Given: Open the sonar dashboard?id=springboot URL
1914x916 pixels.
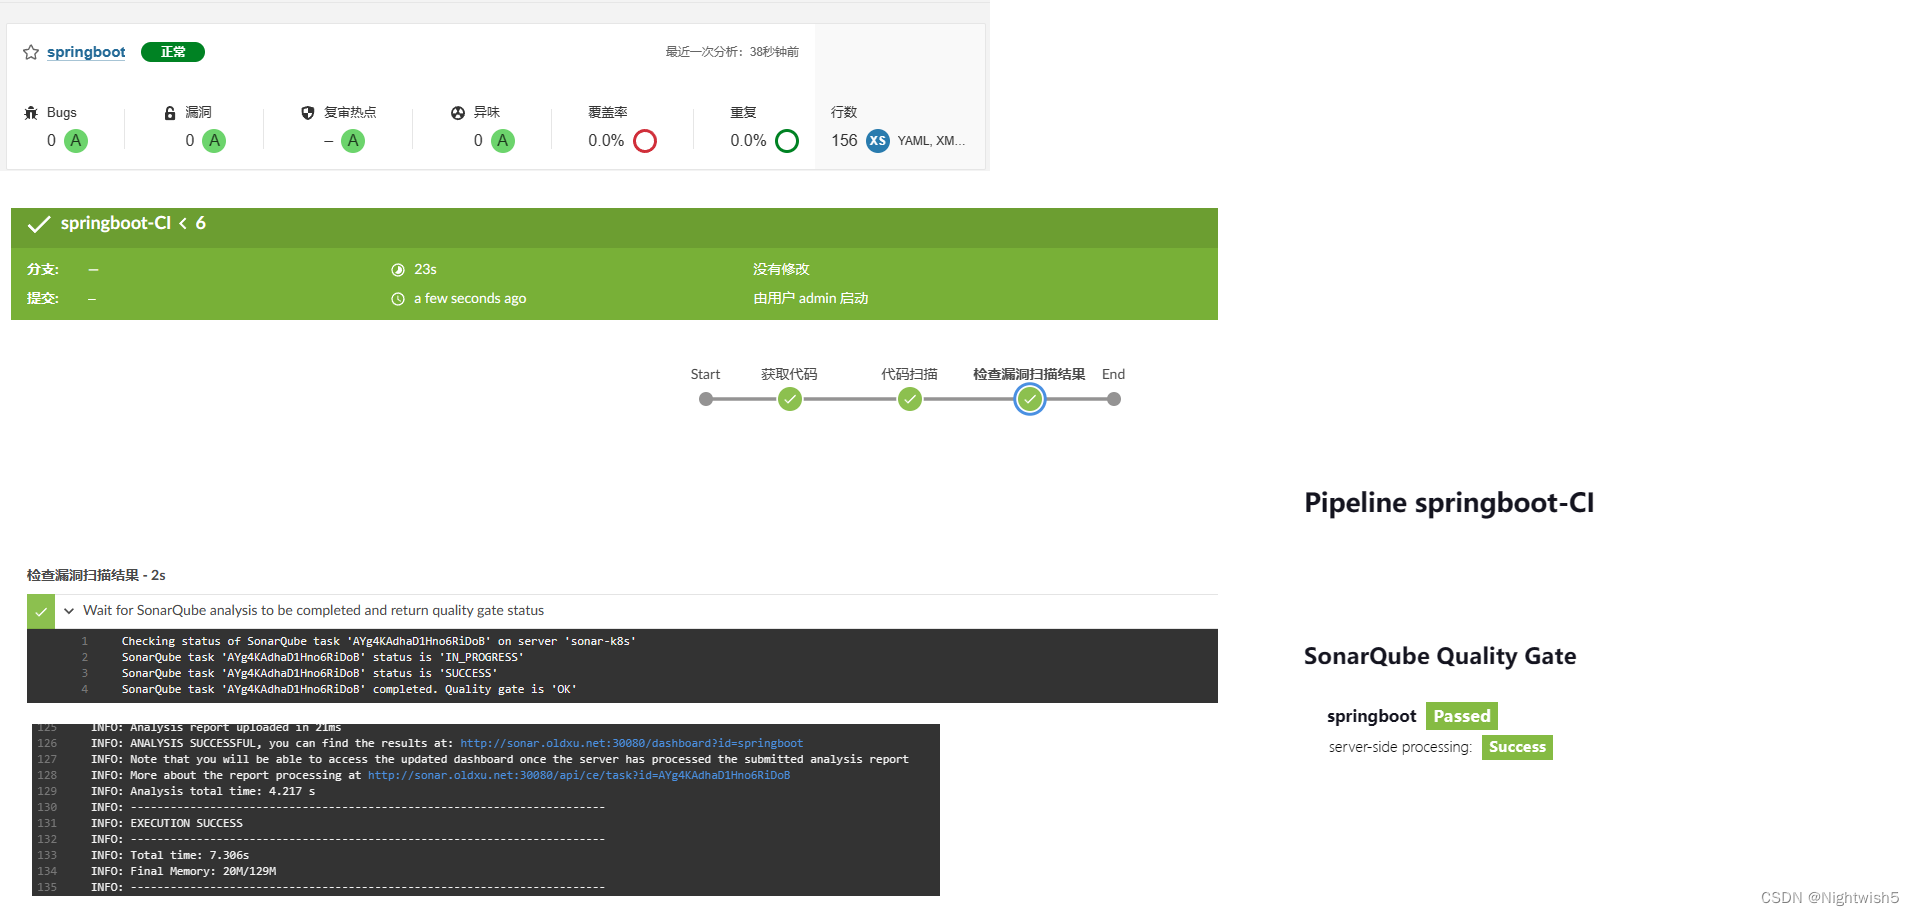Looking at the screenshot, I should click(x=631, y=743).
